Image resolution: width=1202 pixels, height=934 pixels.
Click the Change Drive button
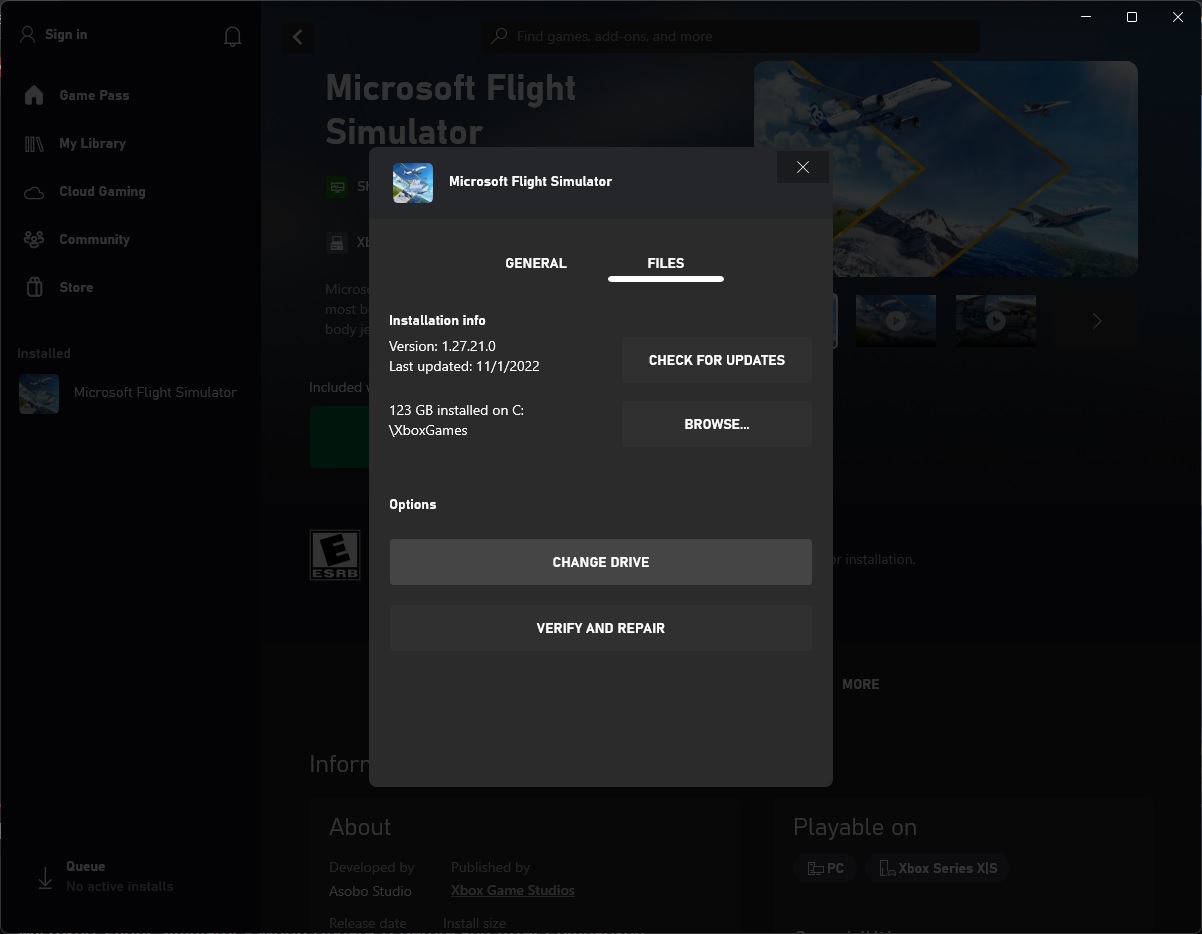pos(600,562)
